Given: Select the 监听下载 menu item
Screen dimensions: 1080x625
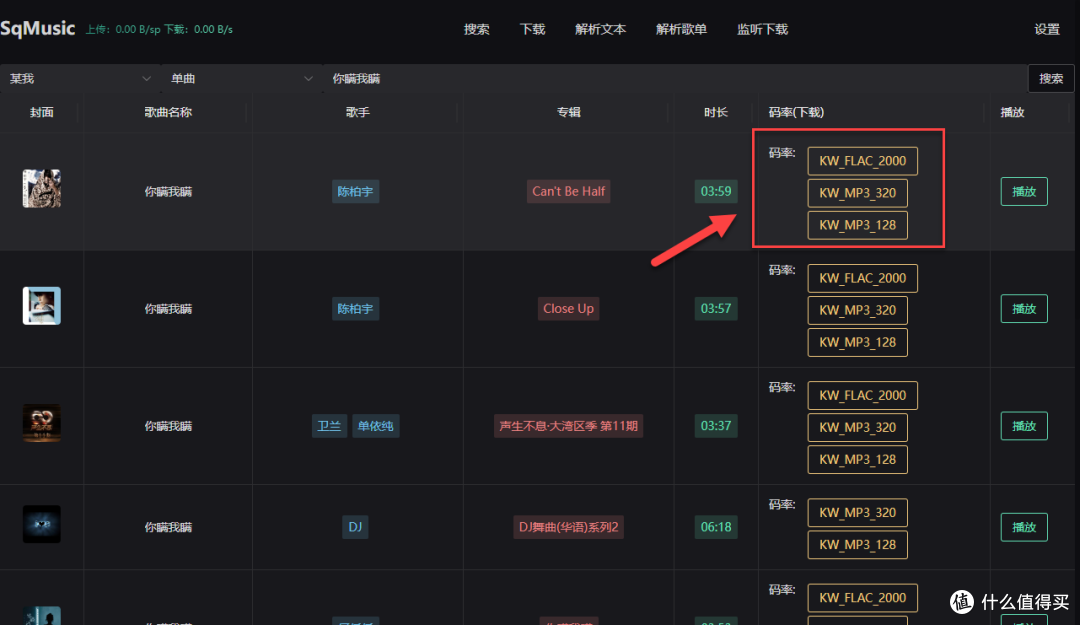Looking at the screenshot, I should pyautogui.click(x=762, y=29).
